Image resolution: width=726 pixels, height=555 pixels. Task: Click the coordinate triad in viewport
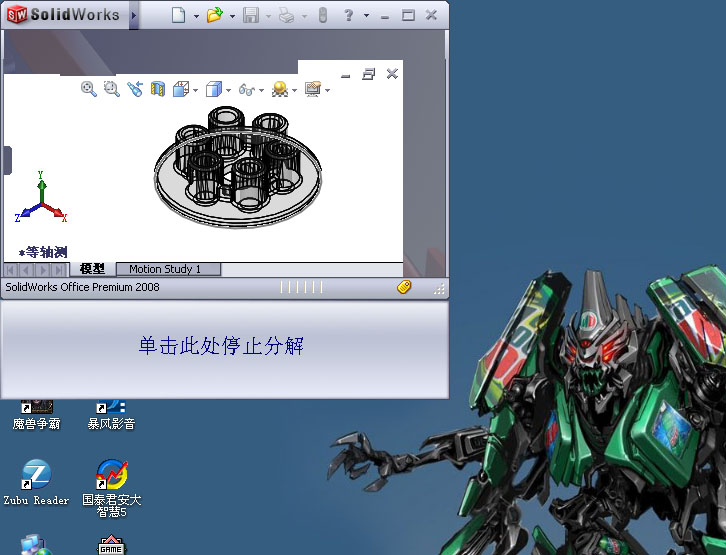41,197
